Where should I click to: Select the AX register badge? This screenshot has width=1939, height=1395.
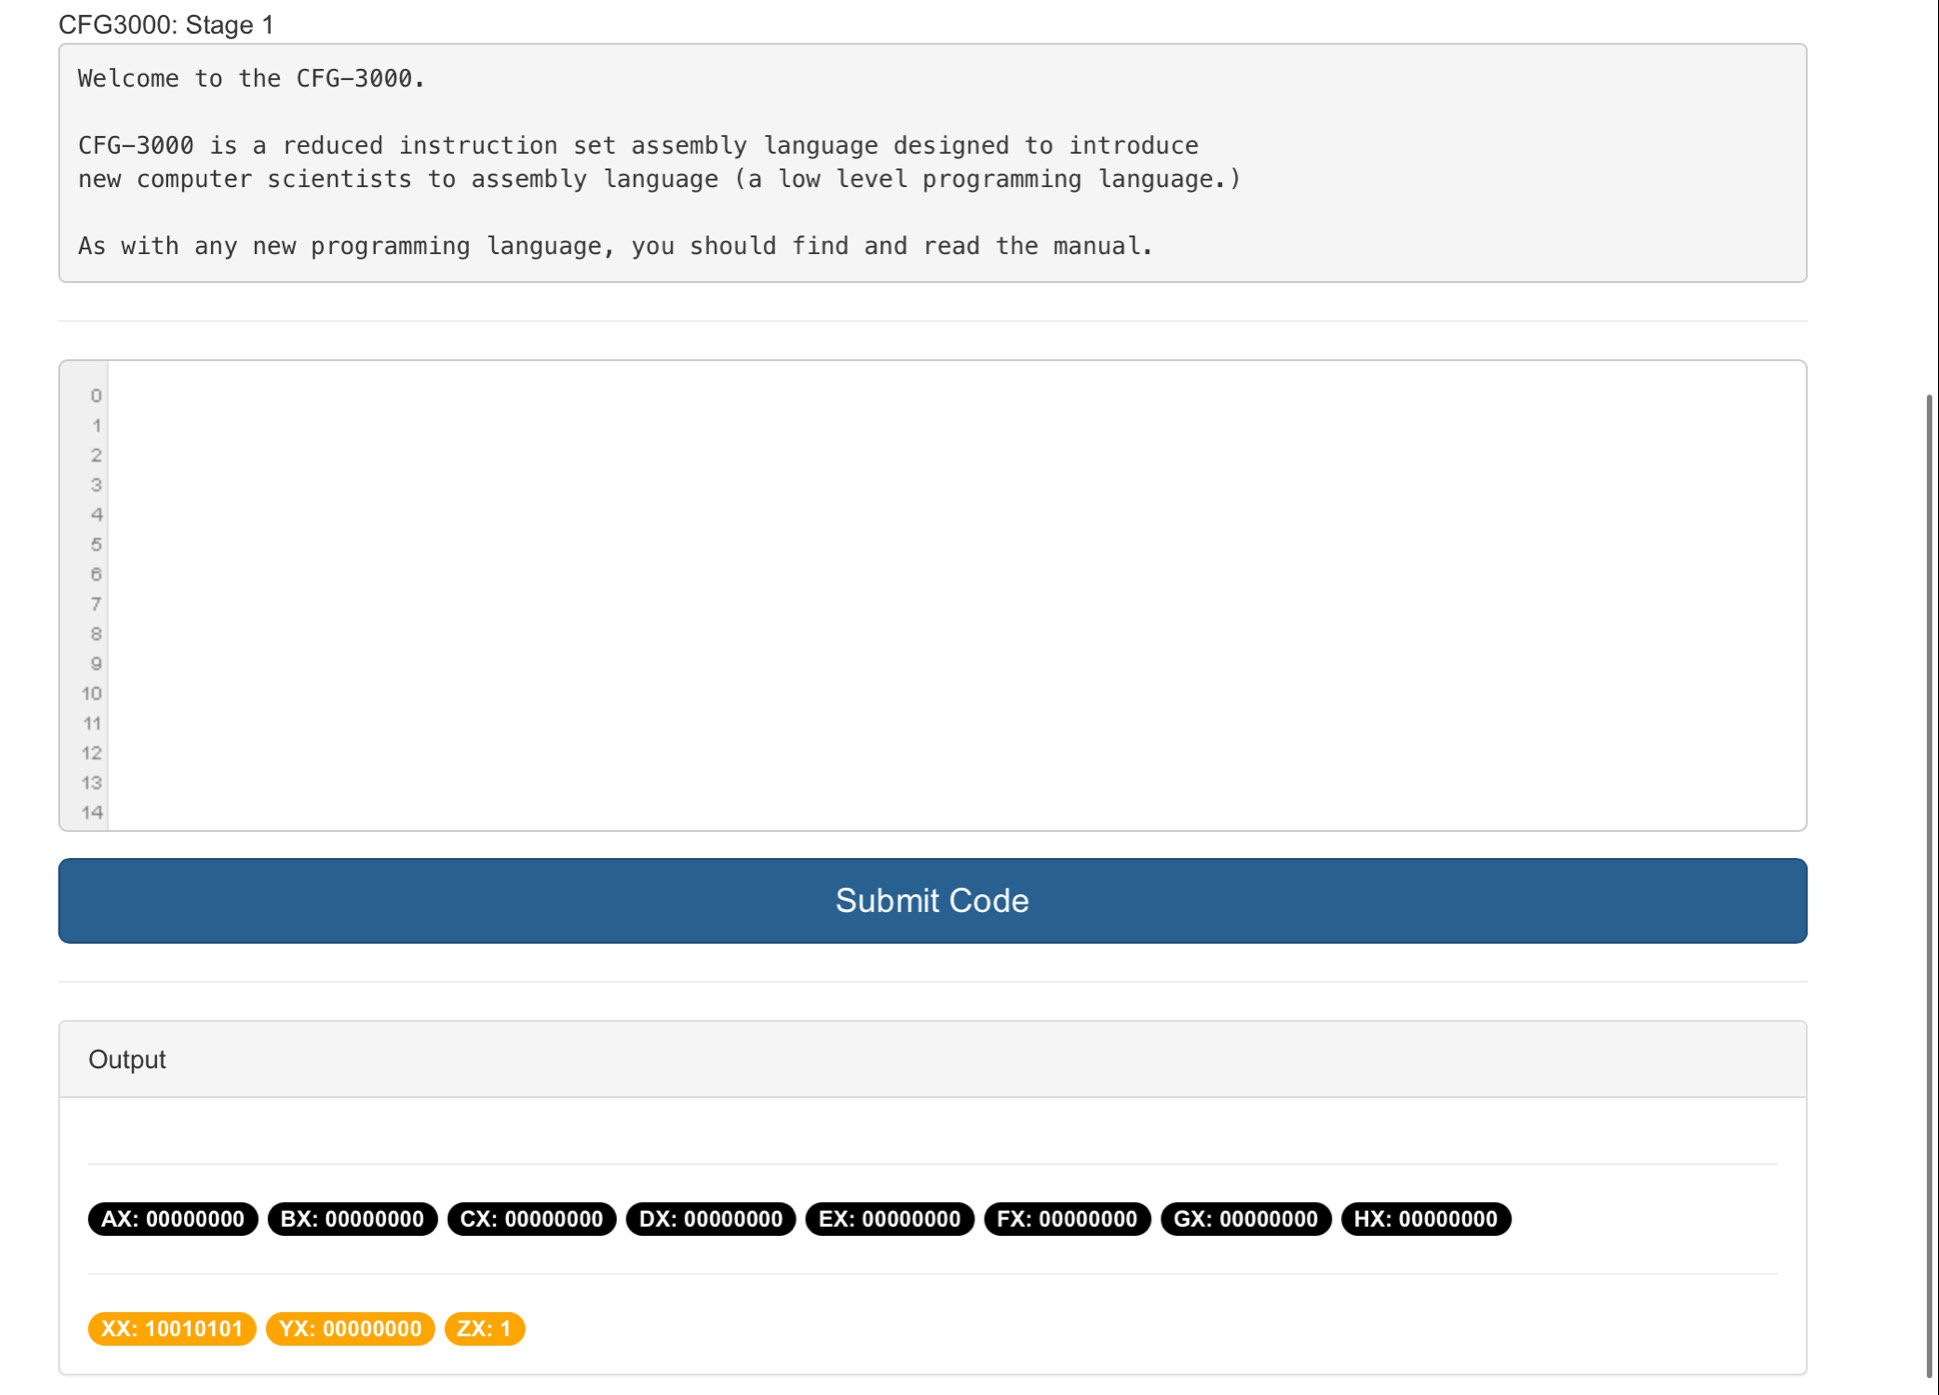pos(173,1218)
